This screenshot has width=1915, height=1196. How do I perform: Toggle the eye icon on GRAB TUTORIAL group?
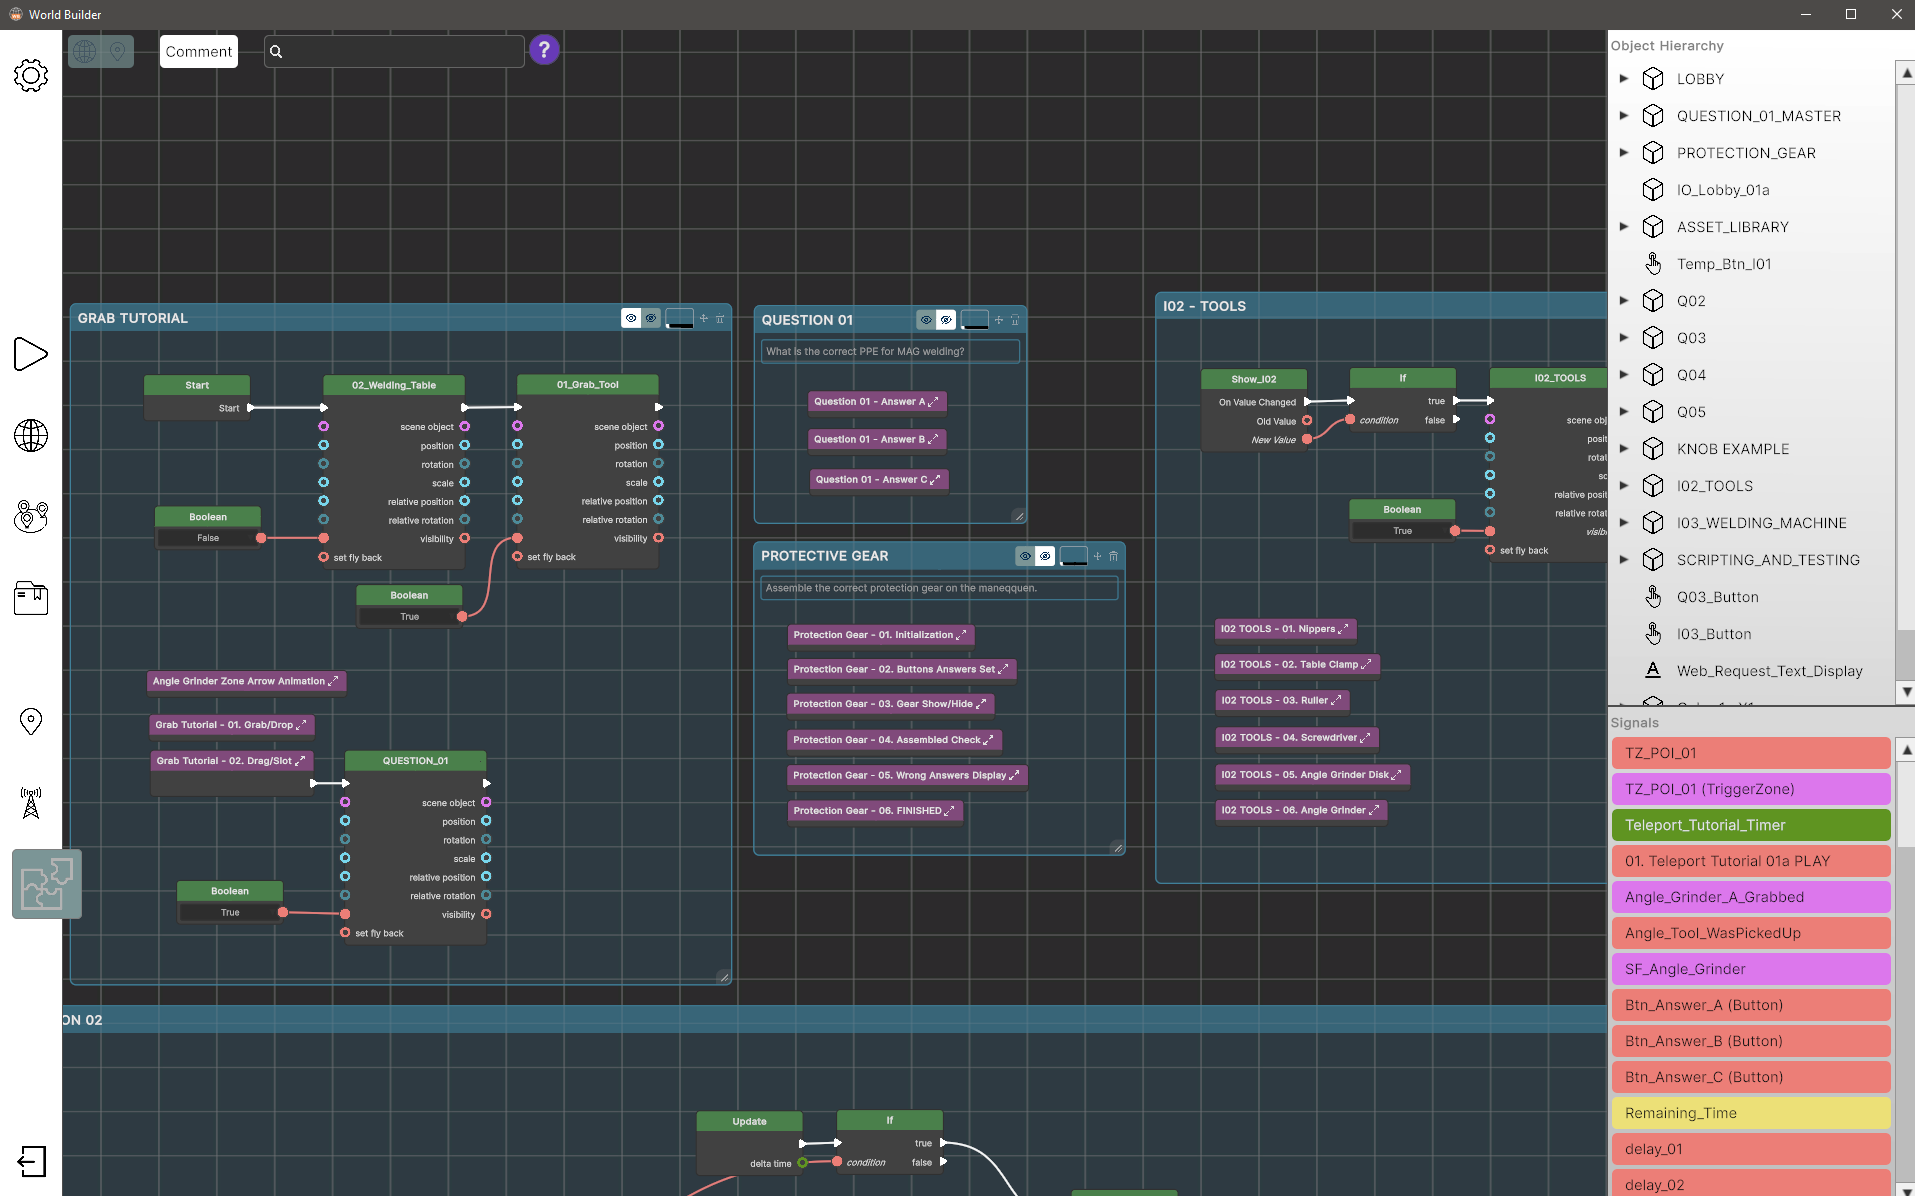[631, 317]
